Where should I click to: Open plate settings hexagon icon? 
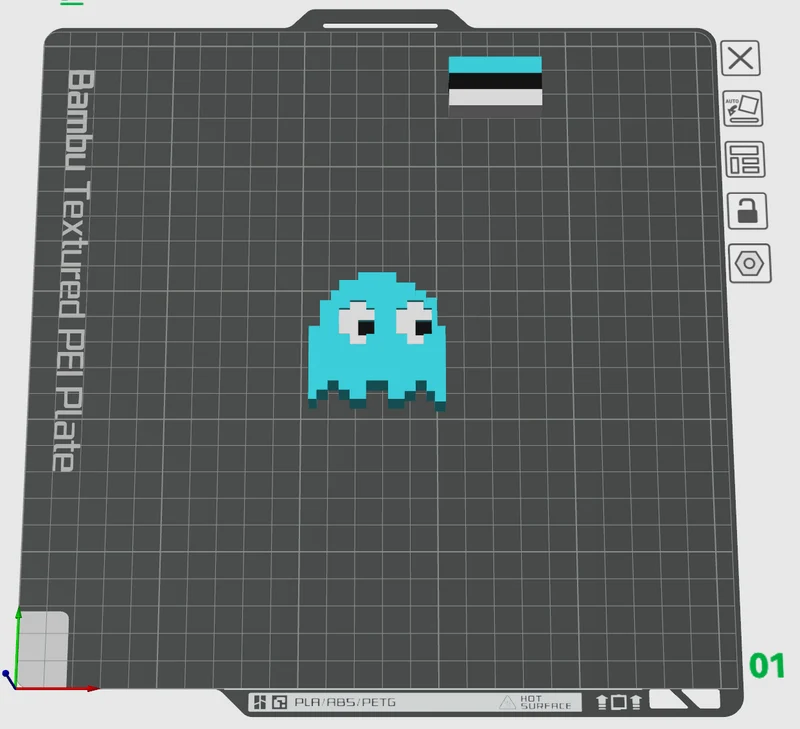[749, 263]
